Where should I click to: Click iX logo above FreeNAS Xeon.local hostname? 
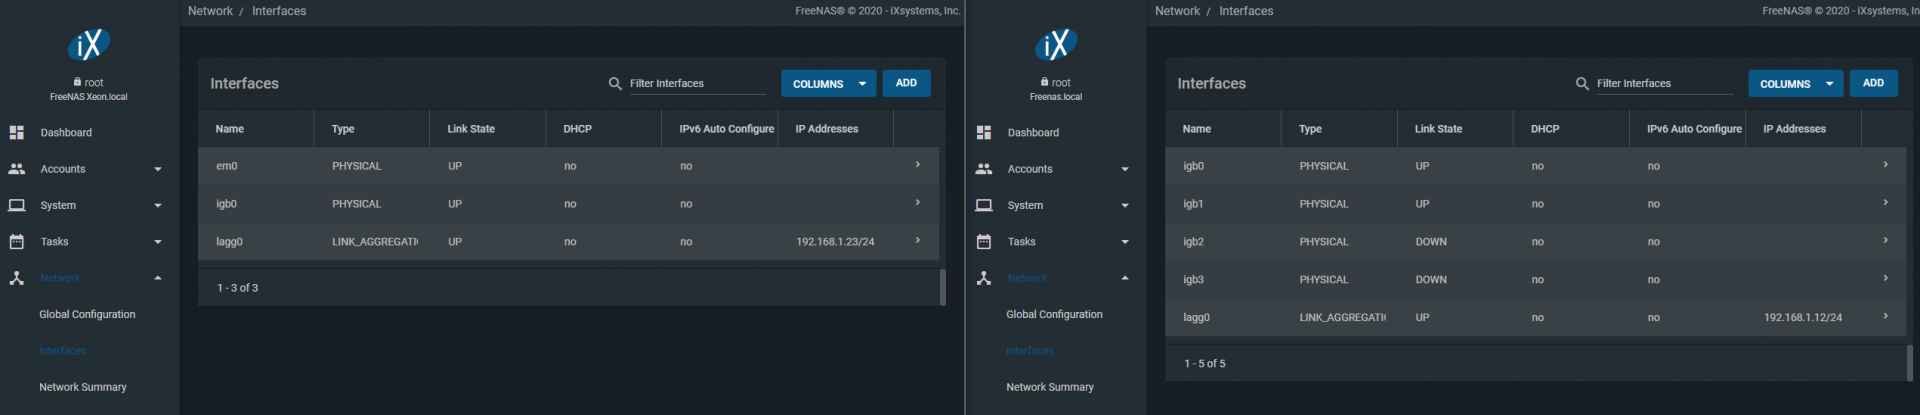coord(88,44)
